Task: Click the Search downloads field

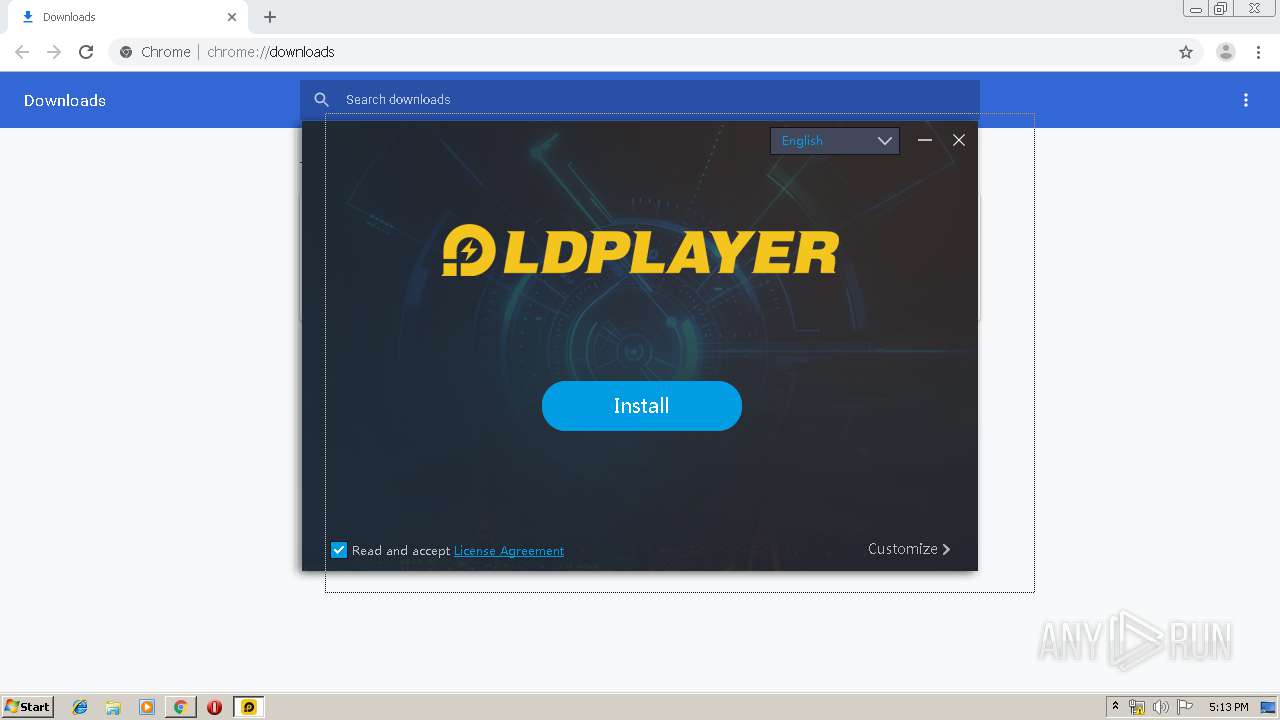Action: pos(640,99)
